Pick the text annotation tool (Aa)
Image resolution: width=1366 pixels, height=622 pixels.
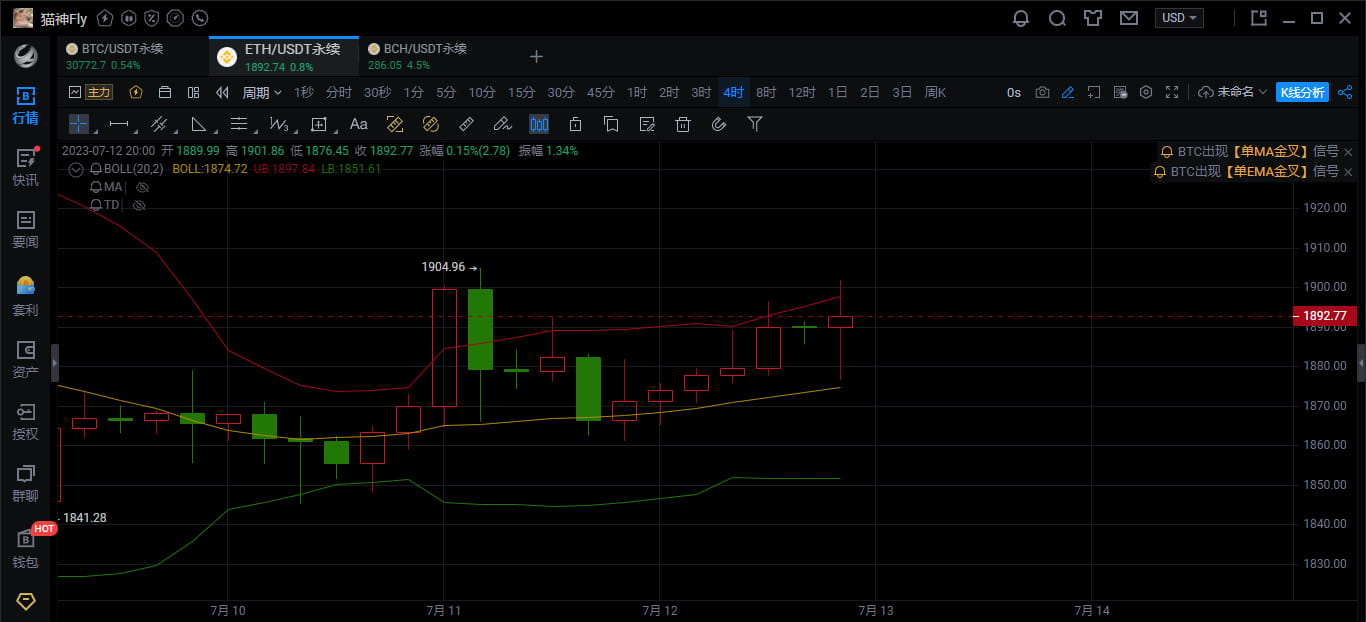click(358, 124)
